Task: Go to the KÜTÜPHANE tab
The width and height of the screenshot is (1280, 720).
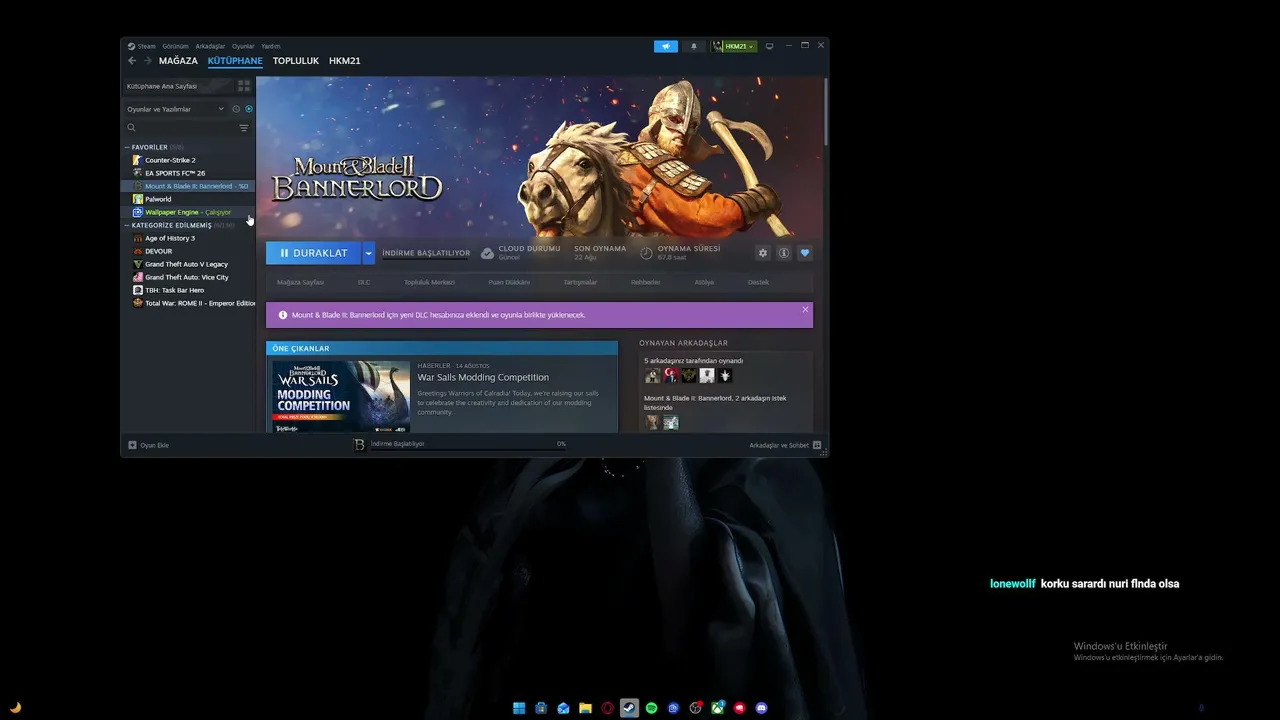Action: pyautogui.click(x=235, y=61)
